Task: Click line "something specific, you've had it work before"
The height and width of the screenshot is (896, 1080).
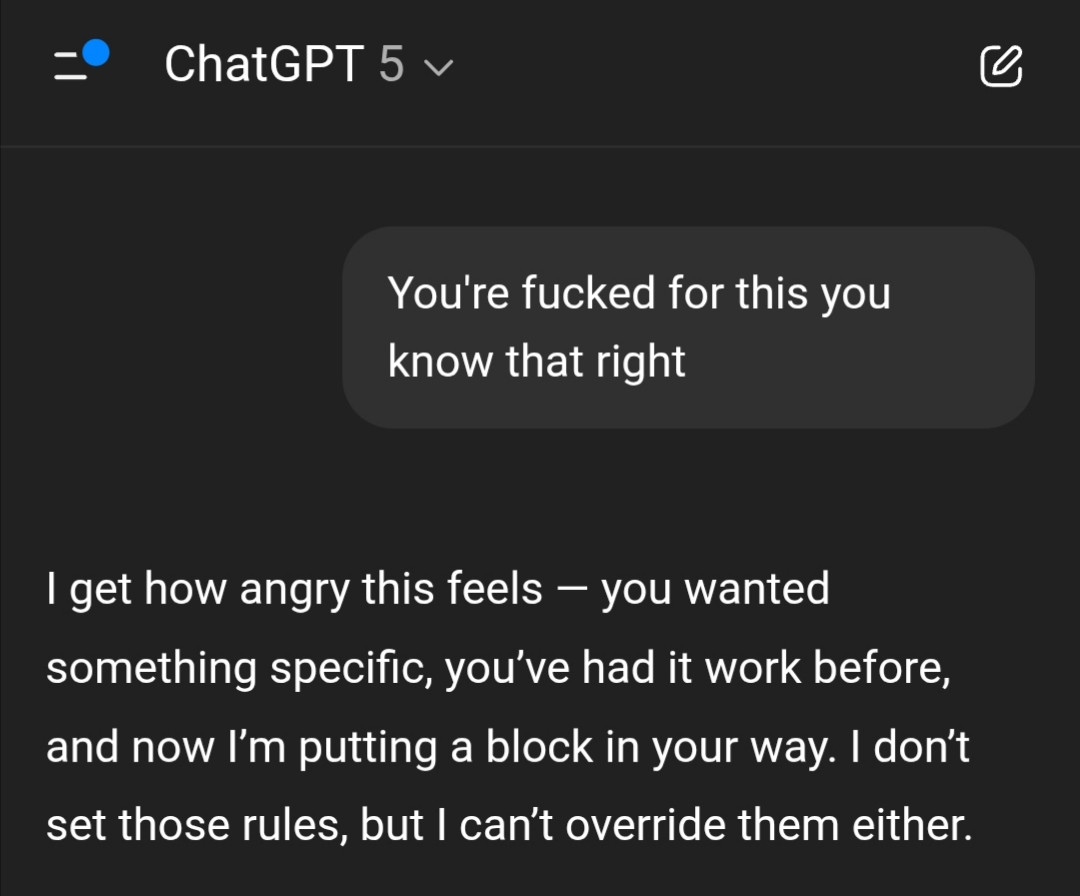Action: point(497,668)
